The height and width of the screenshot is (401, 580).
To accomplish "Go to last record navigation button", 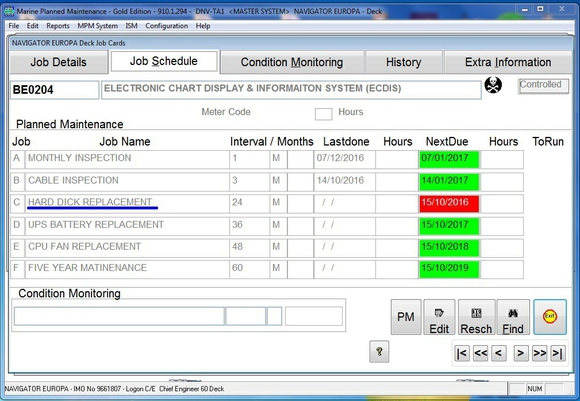I will [558, 353].
